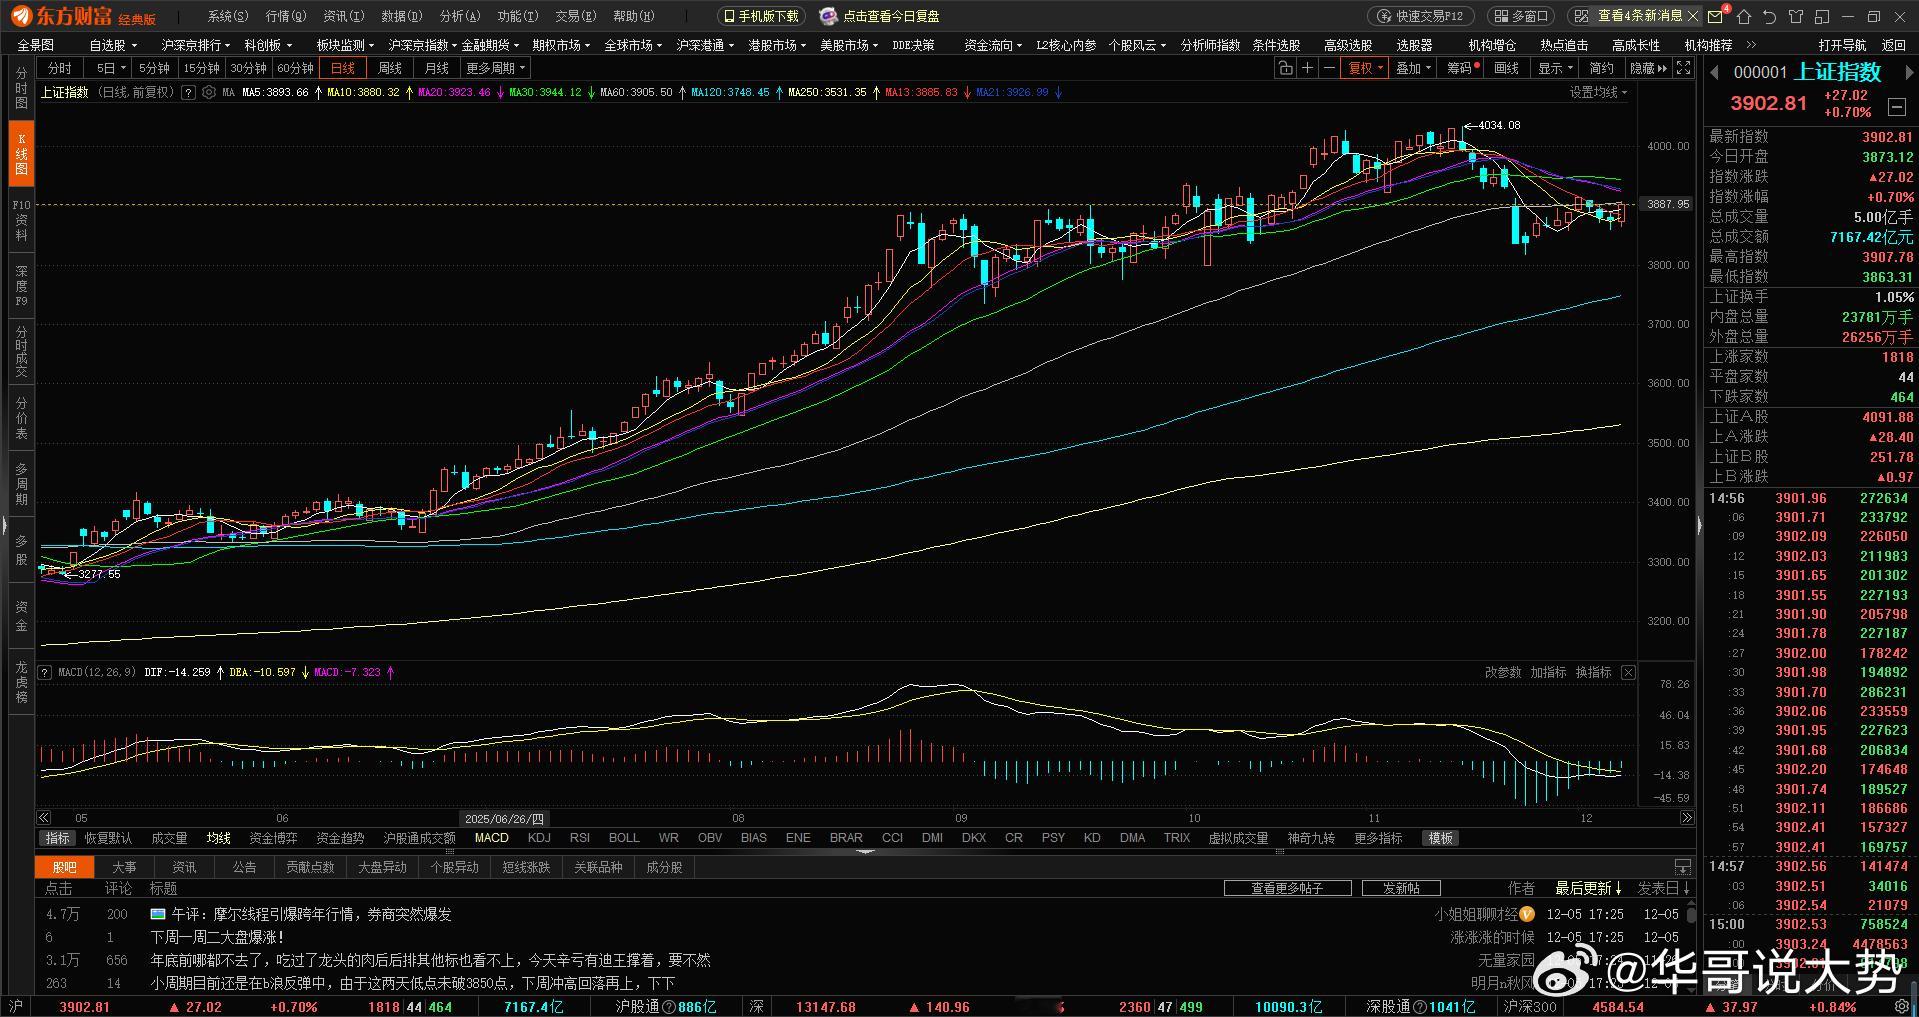
Task: Enter fullscreen chart mode icon
Action: tap(1684, 68)
